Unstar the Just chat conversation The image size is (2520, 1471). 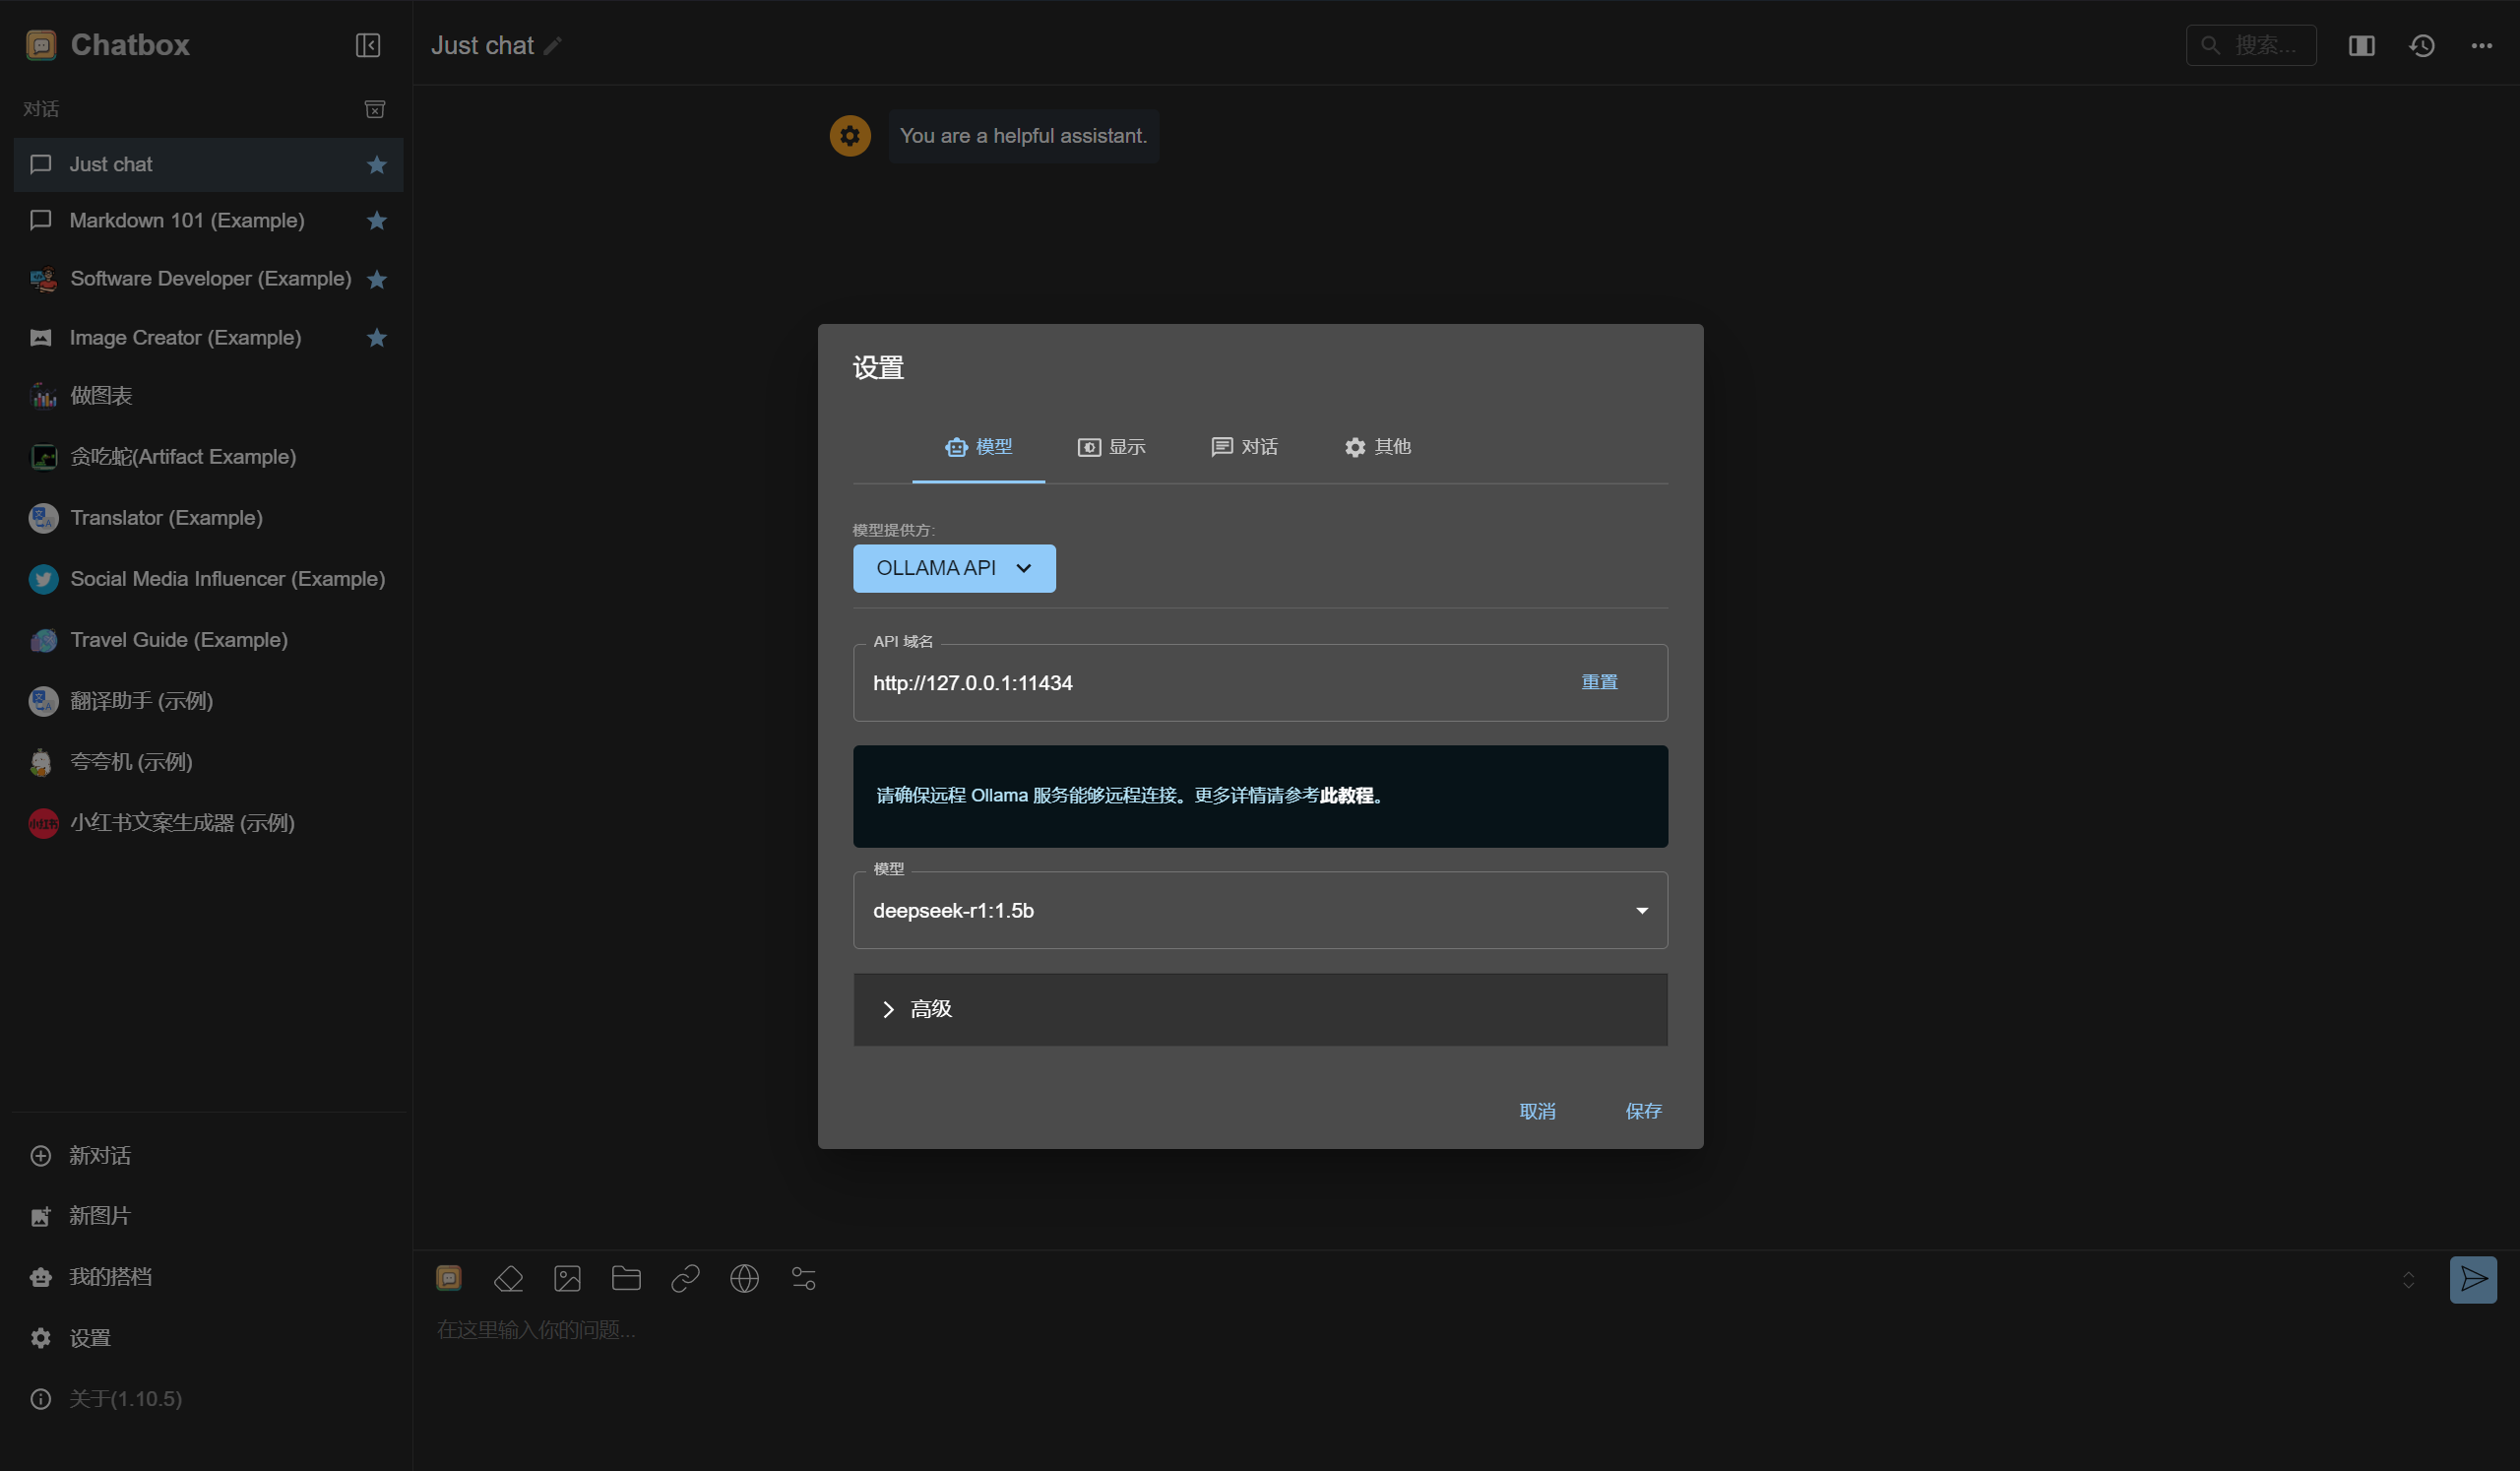[377, 165]
